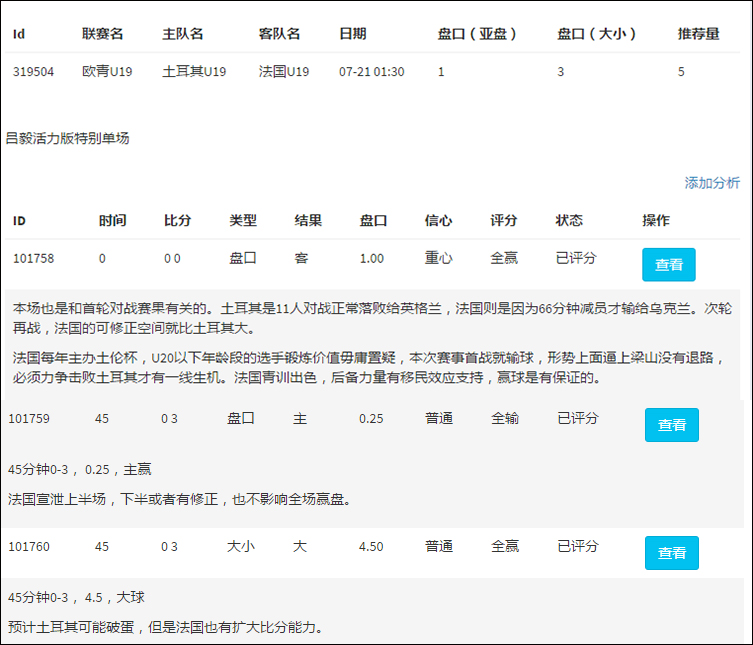Click recommendation count 5
Image resolution: width=753 pixels, height=645 pixels.
681,72
